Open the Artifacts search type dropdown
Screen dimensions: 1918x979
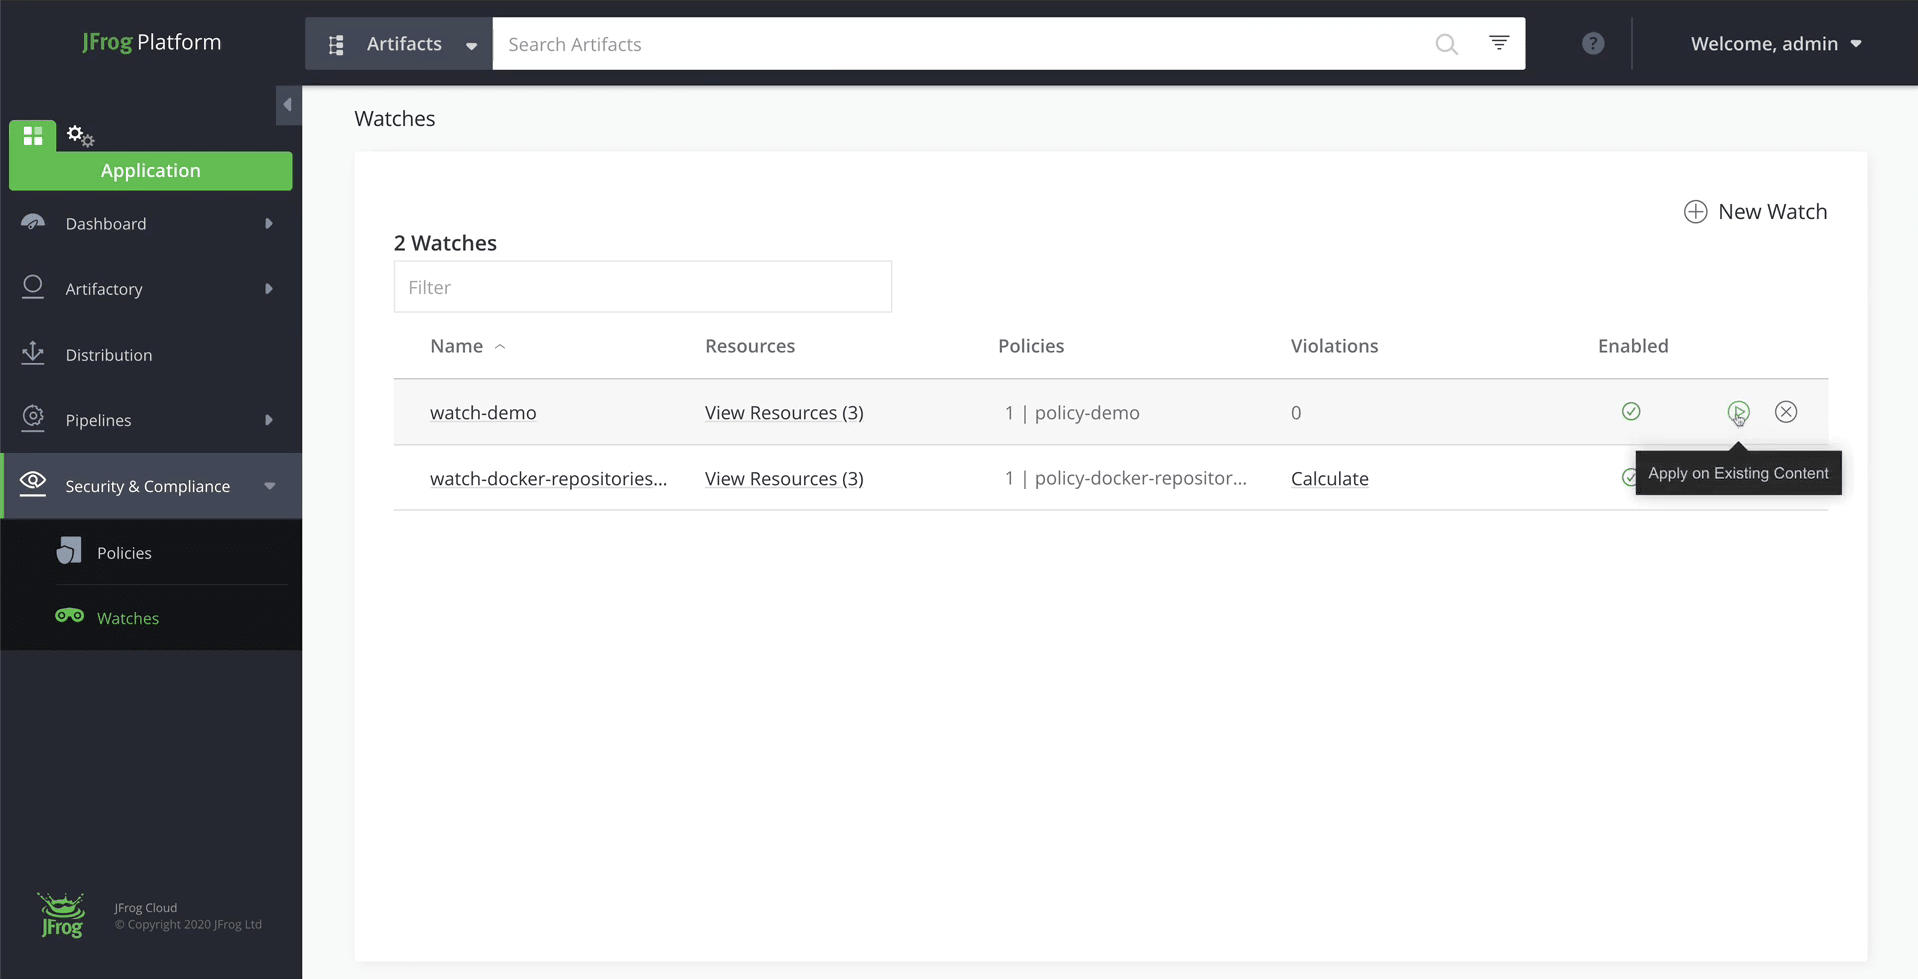tap(399, 44)
